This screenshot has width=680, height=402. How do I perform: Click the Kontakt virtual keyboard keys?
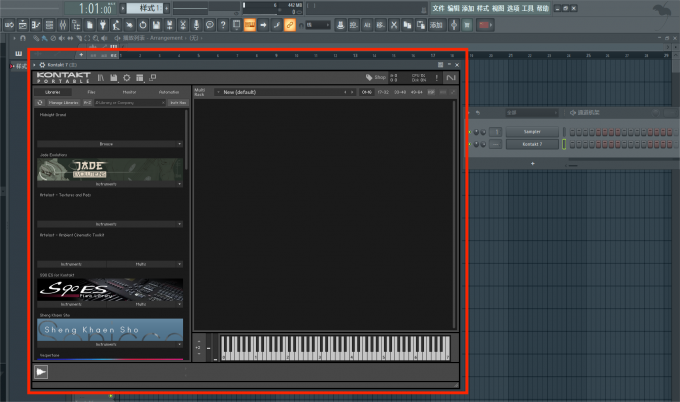tap(335, 348)
